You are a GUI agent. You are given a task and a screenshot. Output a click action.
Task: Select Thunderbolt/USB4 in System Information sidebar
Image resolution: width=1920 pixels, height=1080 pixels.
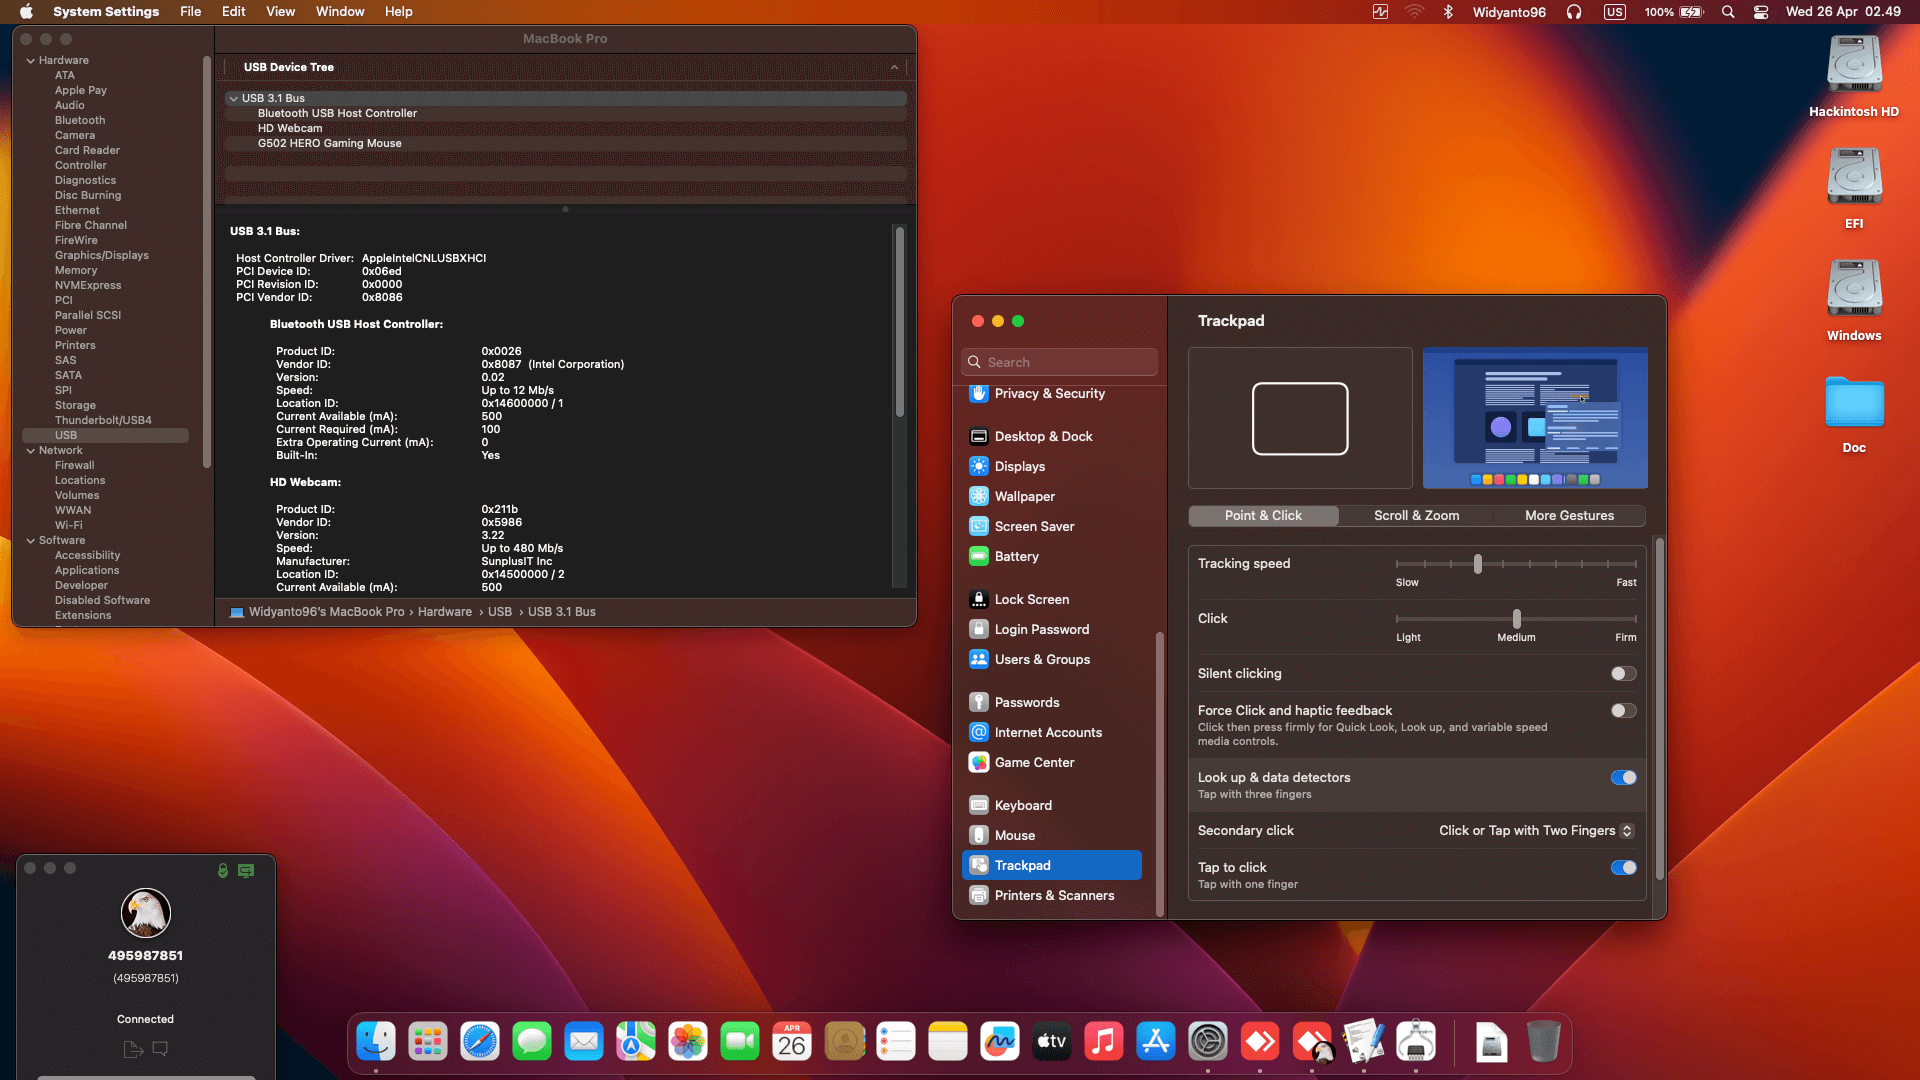tap(103, 421)
